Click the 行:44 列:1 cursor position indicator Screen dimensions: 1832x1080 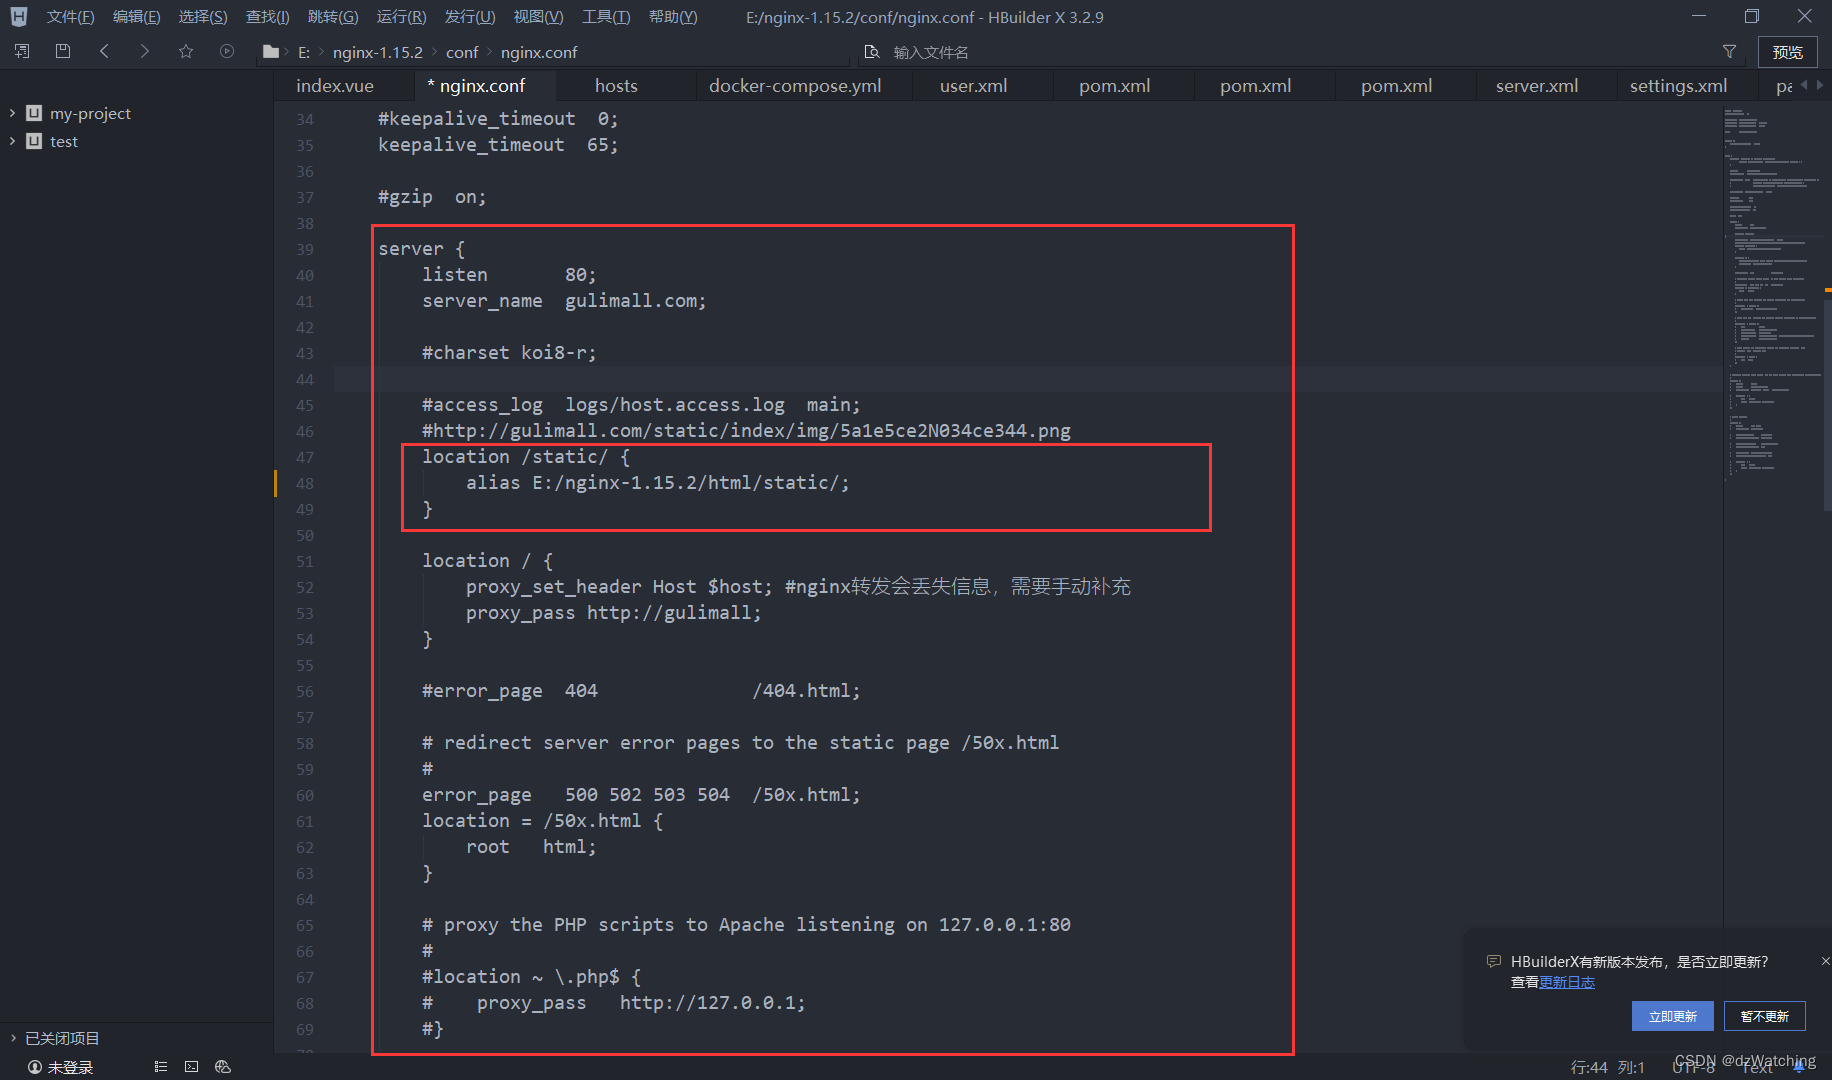tap(1608, 1067)
